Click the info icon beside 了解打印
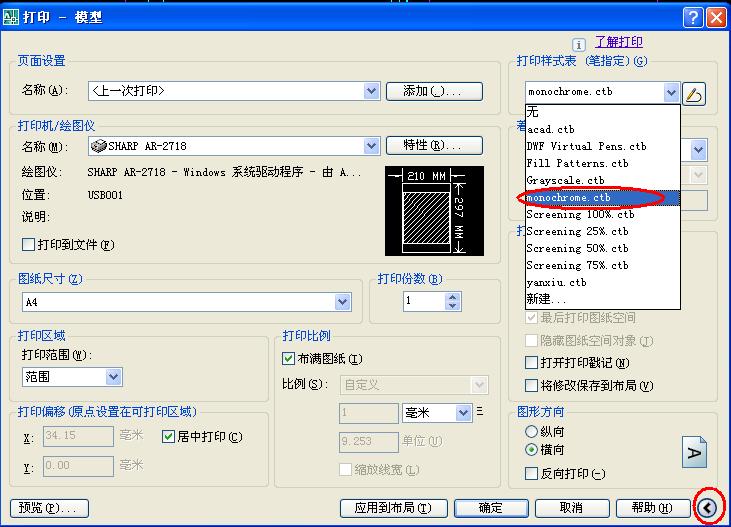Image resolution: width=731 pixels, height=527 pixels. (578, 44)
